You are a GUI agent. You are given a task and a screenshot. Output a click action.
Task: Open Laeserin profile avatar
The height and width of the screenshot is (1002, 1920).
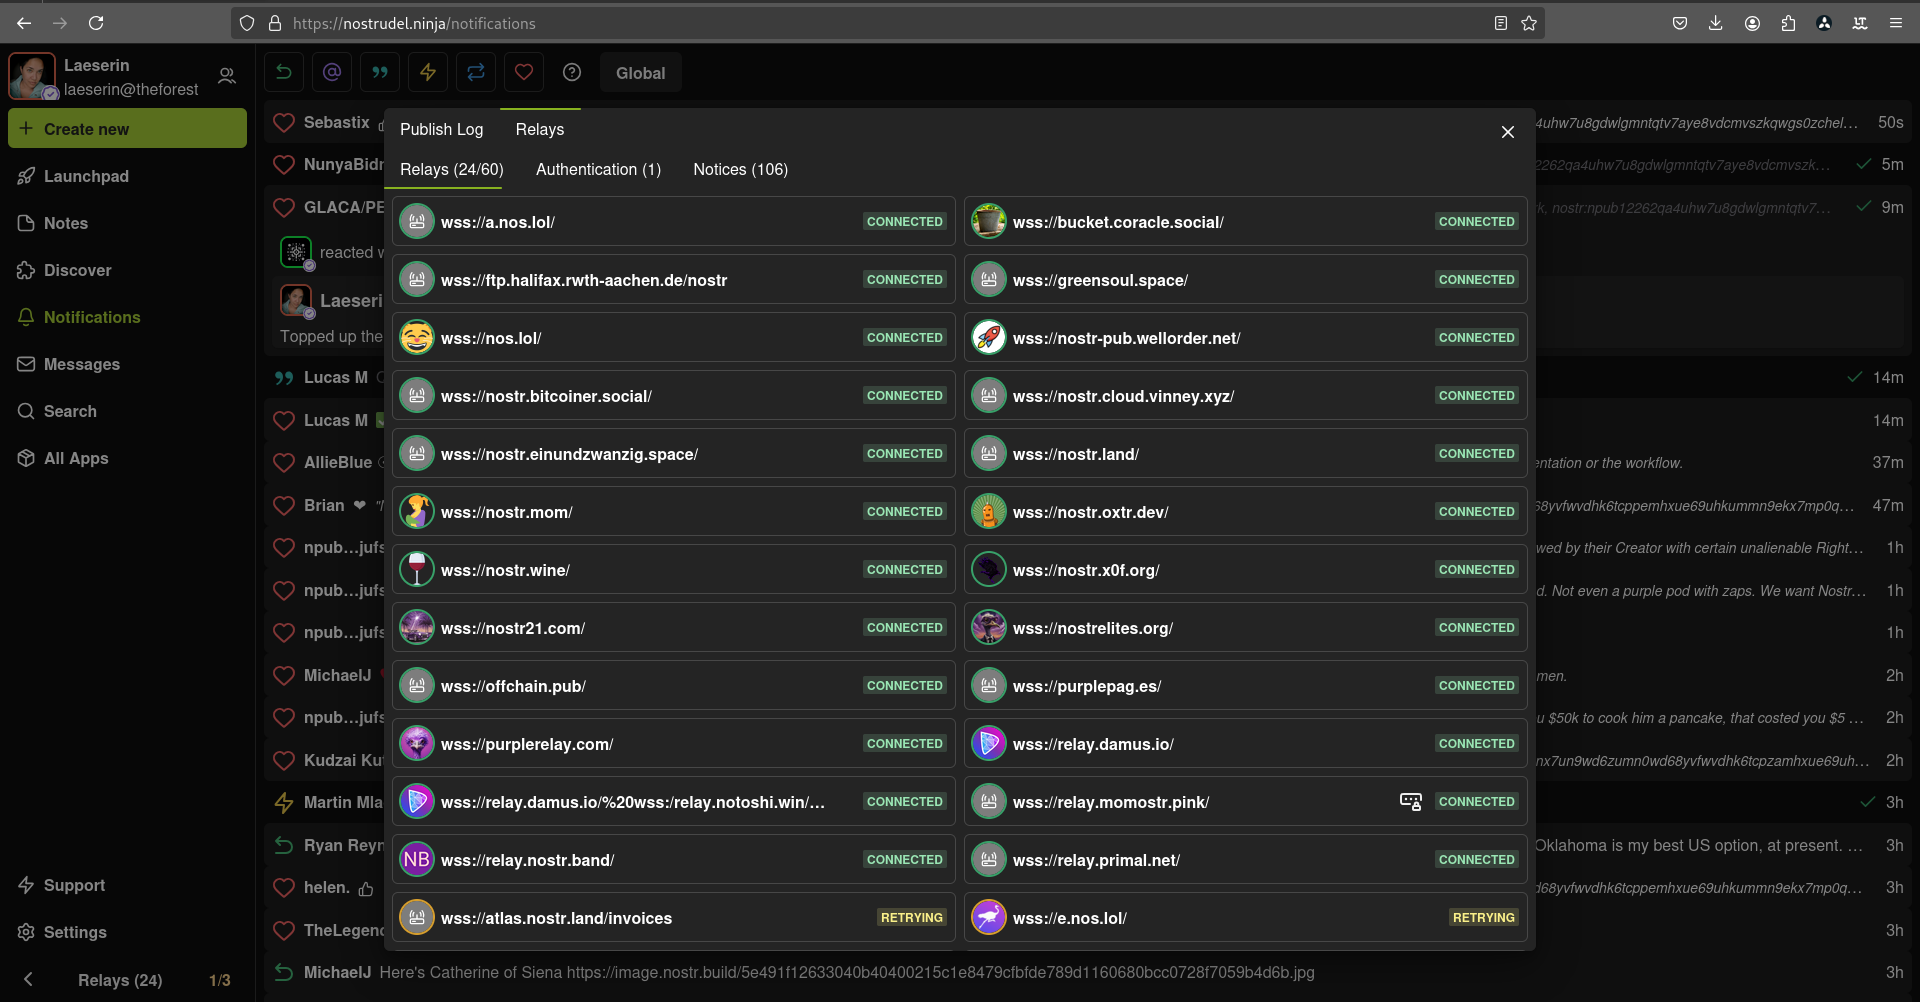tap(32, 76)
